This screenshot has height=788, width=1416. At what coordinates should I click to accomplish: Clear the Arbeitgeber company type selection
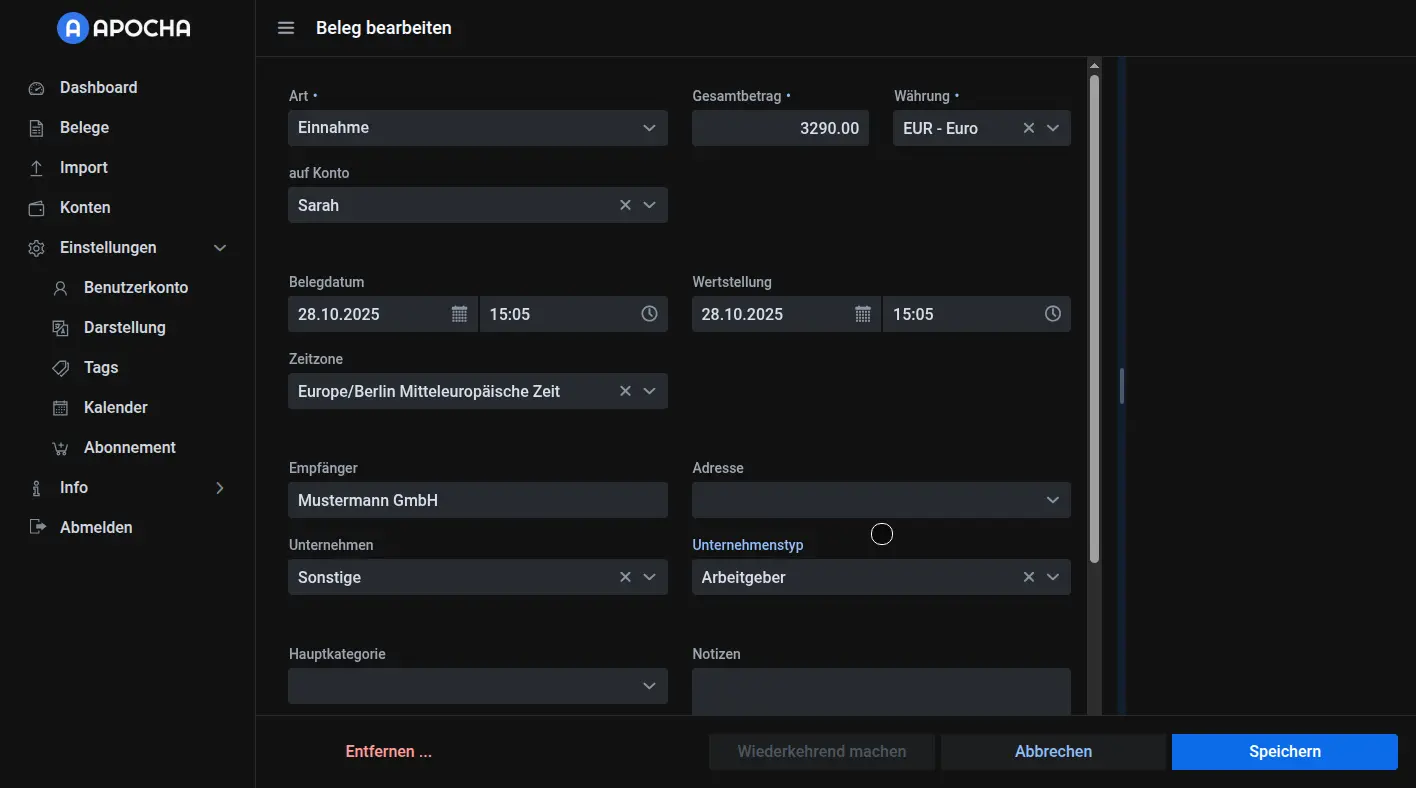(1028, 577)
